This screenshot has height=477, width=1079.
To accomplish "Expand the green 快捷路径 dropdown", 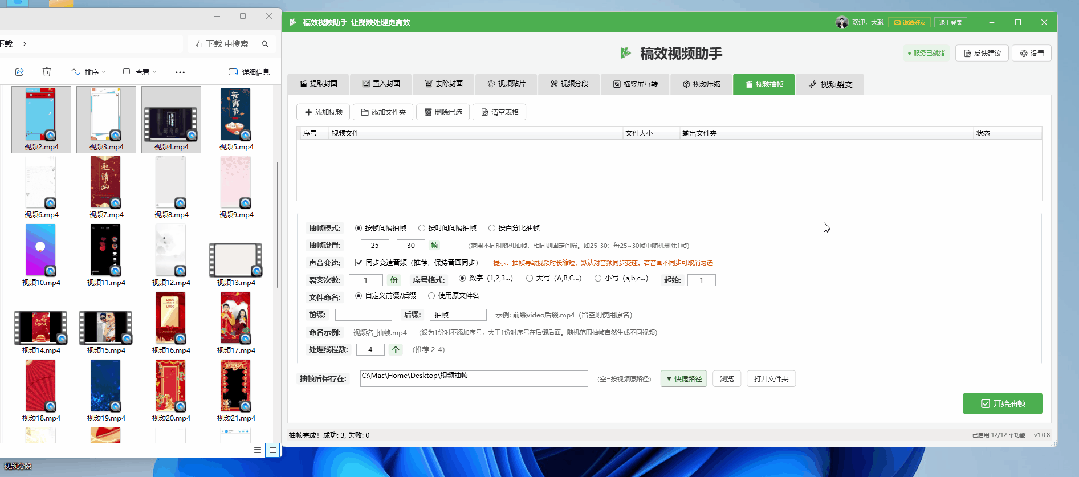I will pos(685,379).
